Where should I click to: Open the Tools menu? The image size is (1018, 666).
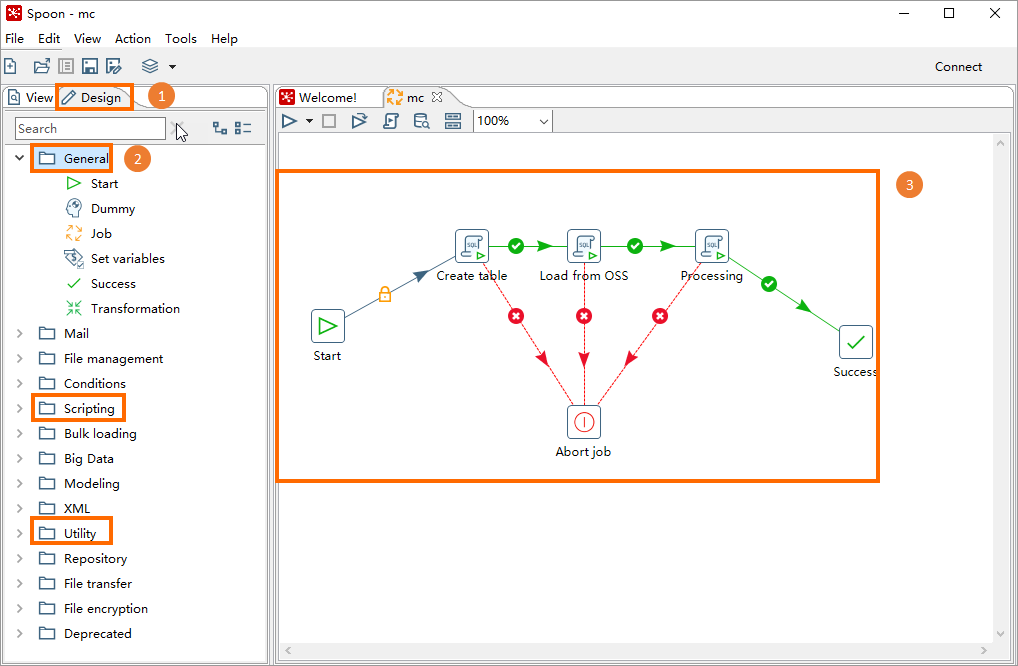click(181, 38)
